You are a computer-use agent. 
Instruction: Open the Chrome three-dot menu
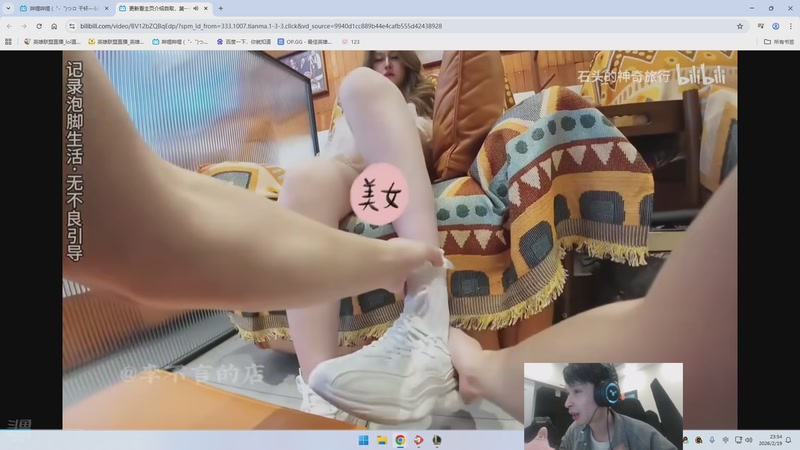(x=791, y=26)
